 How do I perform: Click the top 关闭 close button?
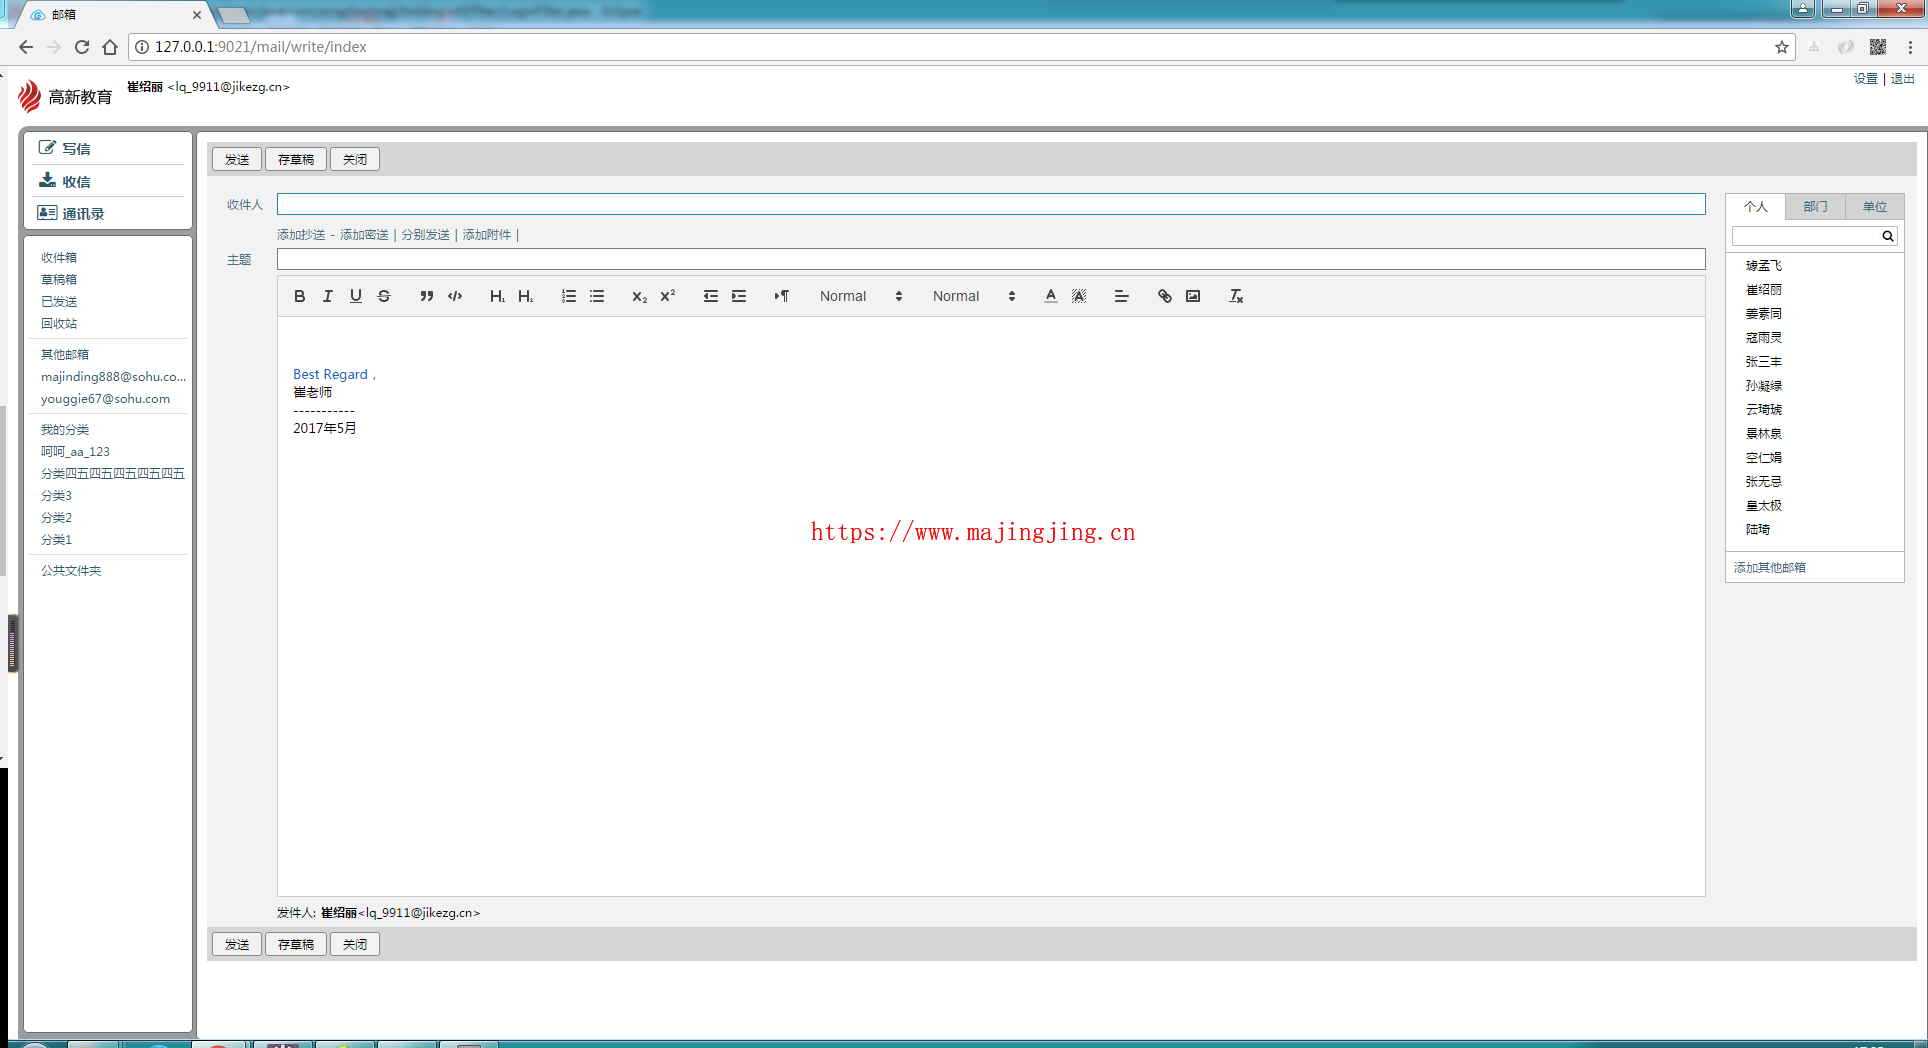point(355,159)
